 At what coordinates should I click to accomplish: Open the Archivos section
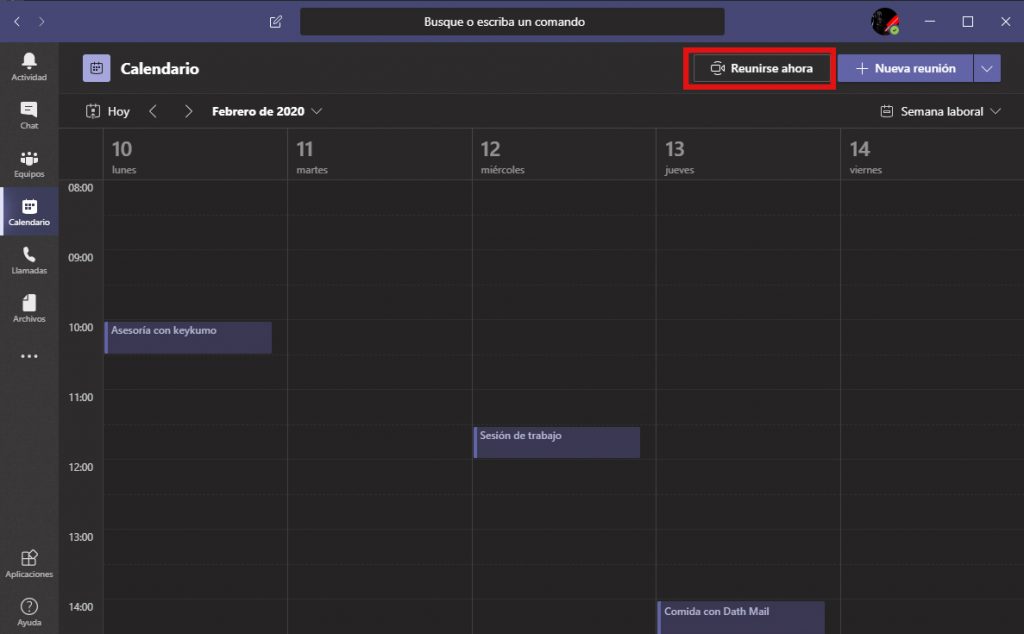pyautogui.click(x=29, y=306)
